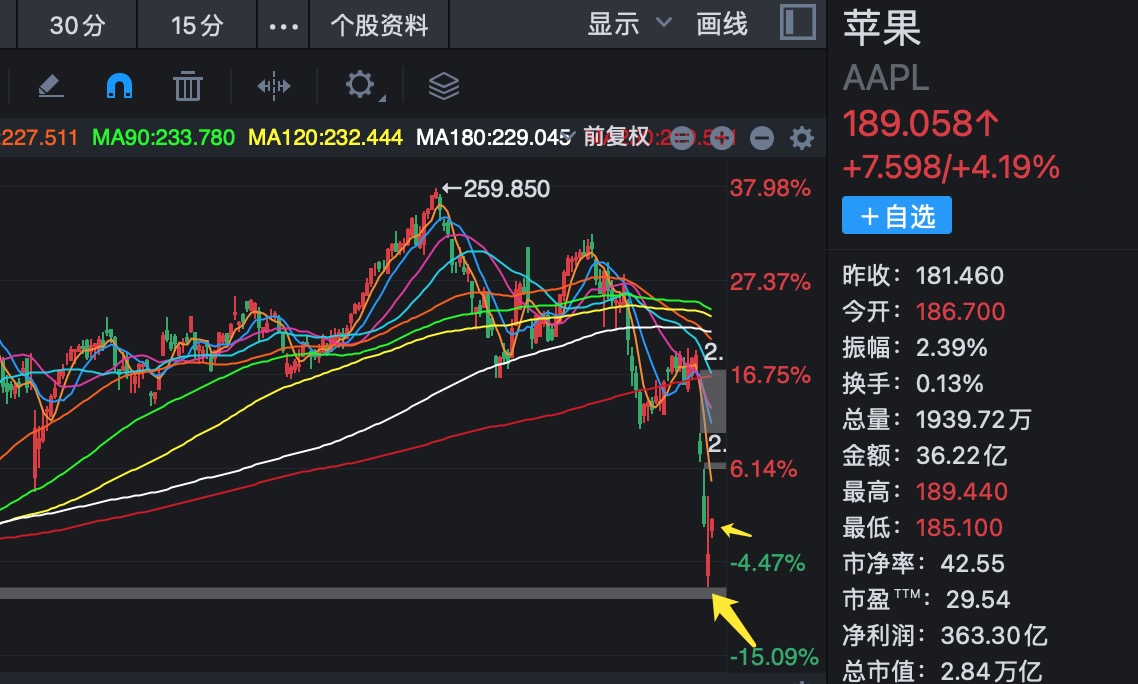1138x684 pixels.
Task: Click the plus zoom-in circle icon
Action: (x=721, y=138)
